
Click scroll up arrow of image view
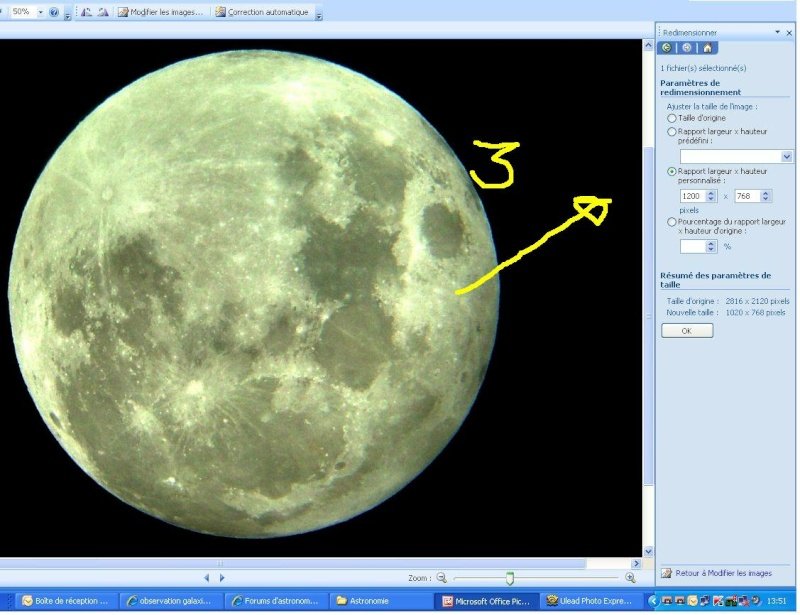tap(648, 45)
